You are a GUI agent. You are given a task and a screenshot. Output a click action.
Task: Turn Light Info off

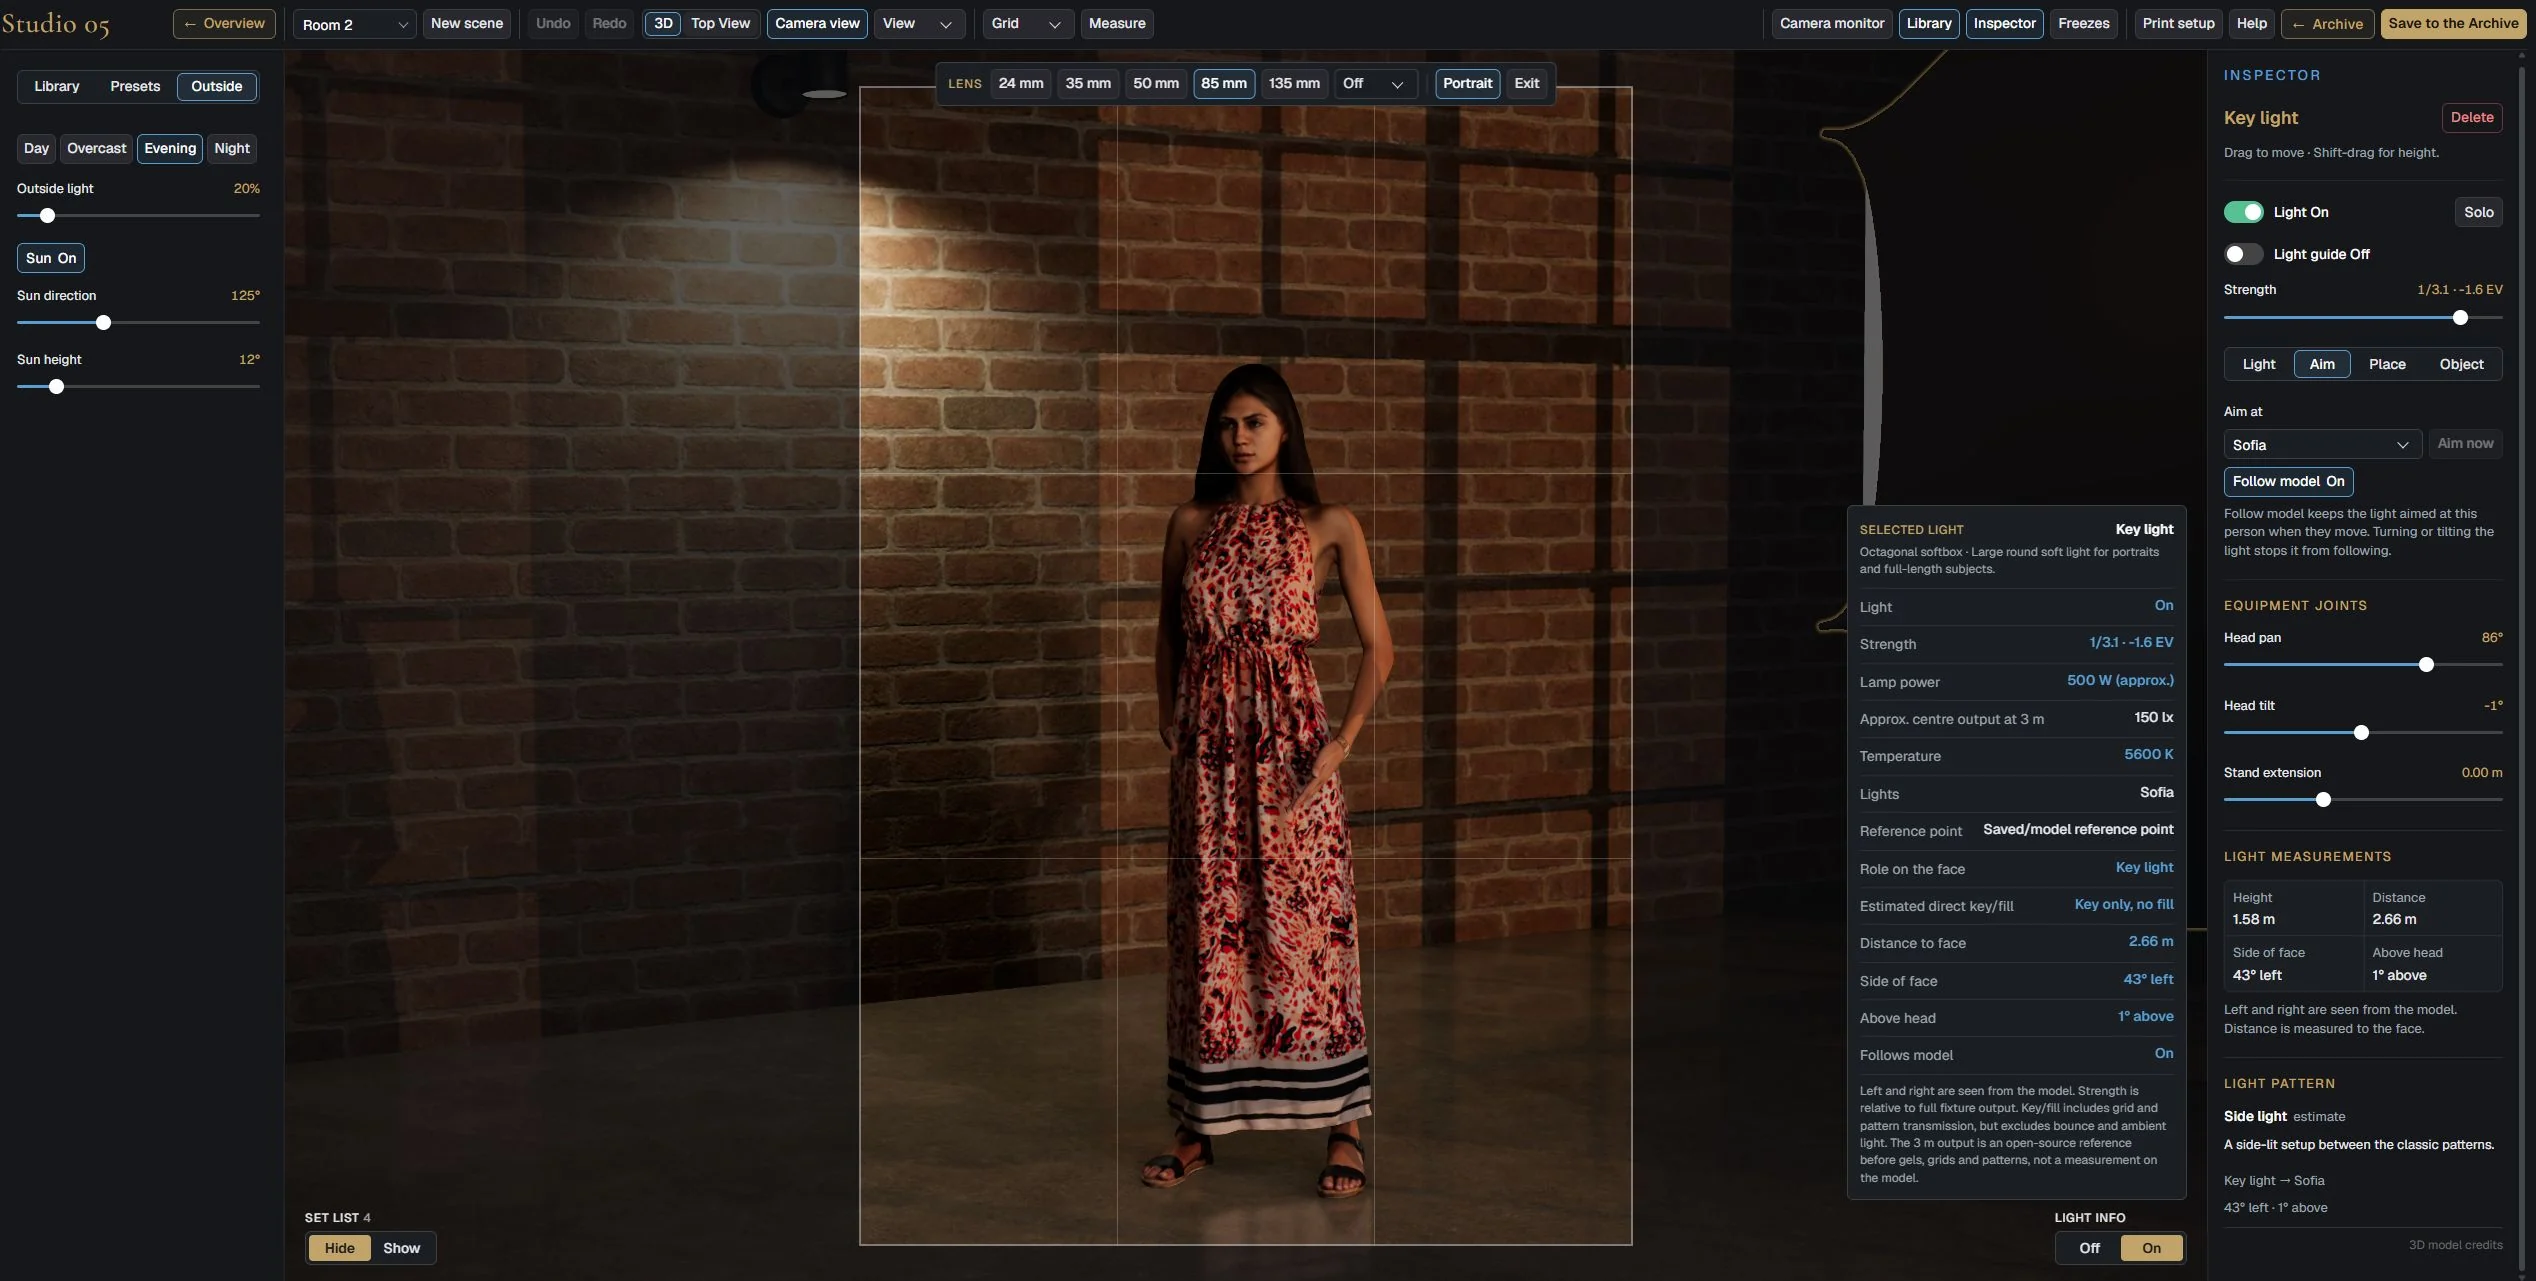coord(2089,1248)
